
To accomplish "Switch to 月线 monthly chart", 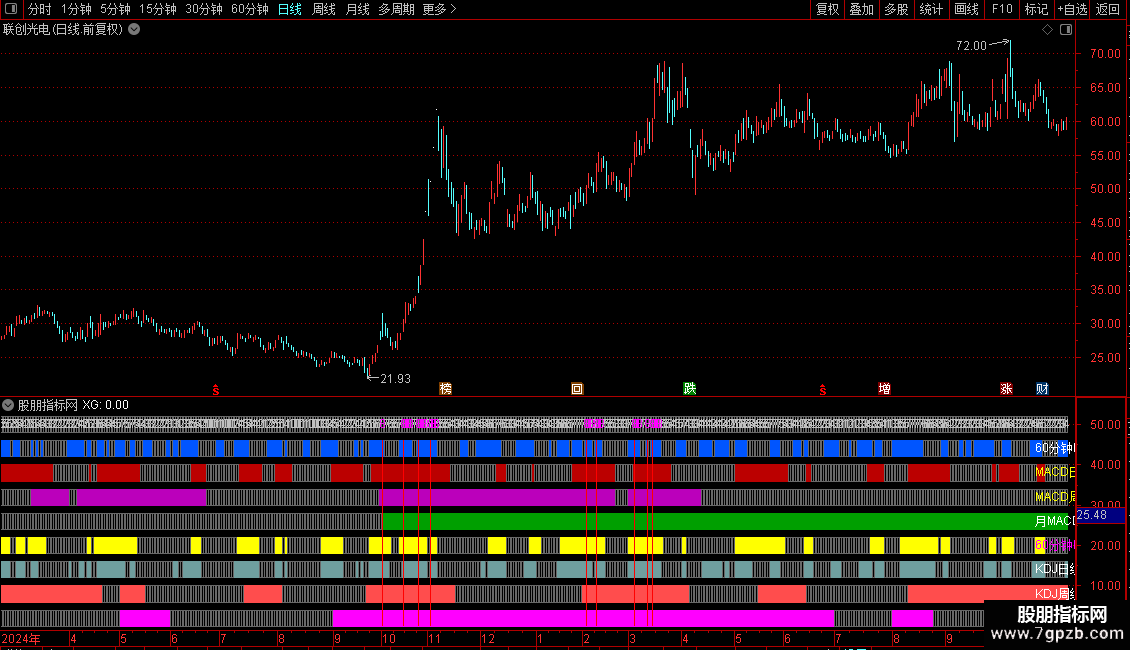I will coord(357,9).
